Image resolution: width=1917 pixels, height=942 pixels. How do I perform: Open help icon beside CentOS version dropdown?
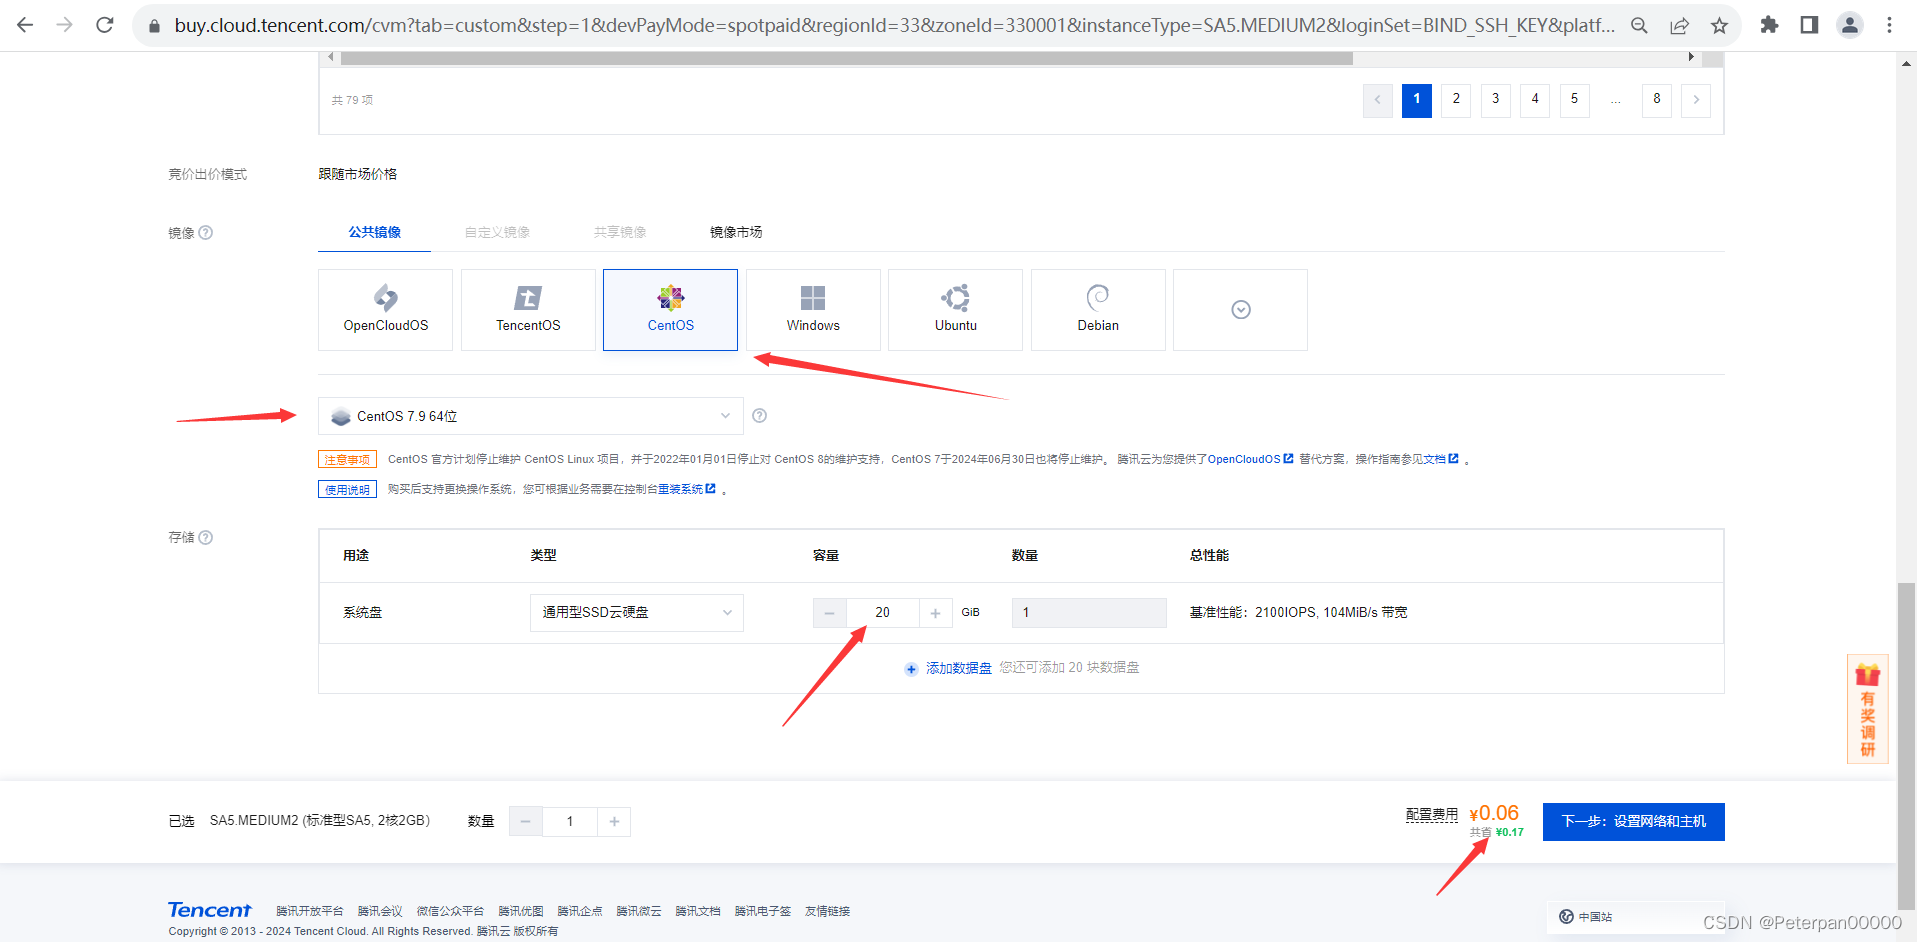point(759,416)
